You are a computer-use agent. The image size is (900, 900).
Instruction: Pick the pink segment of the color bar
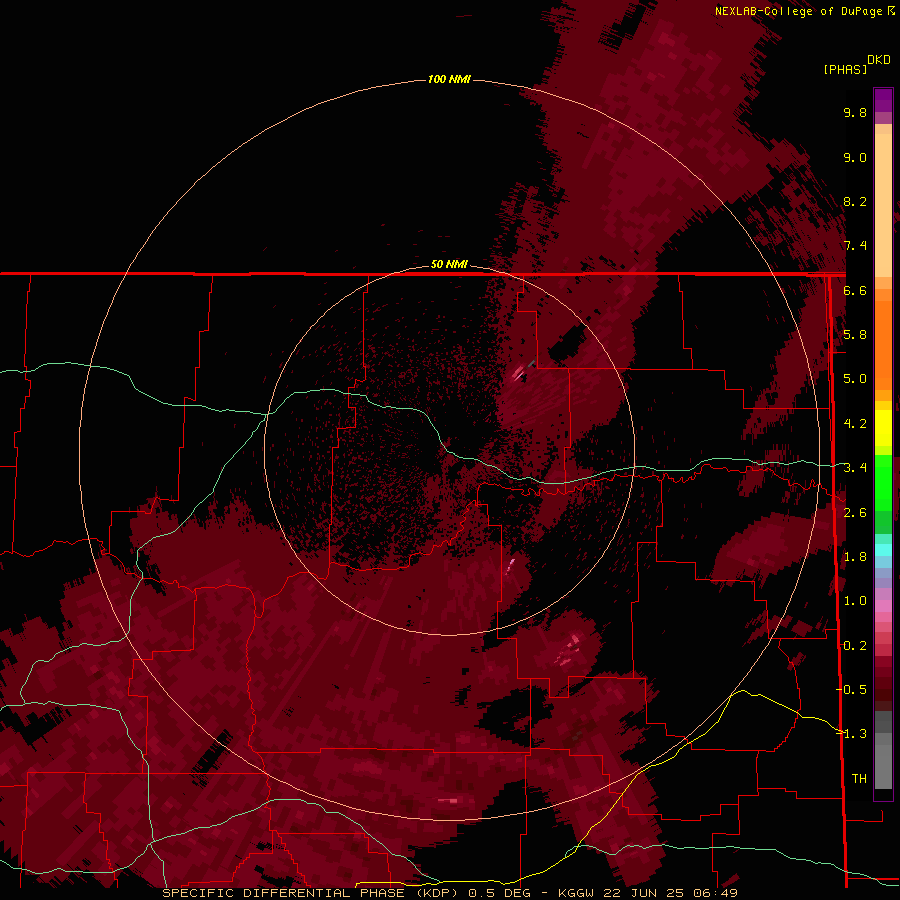tap(883, 606)
